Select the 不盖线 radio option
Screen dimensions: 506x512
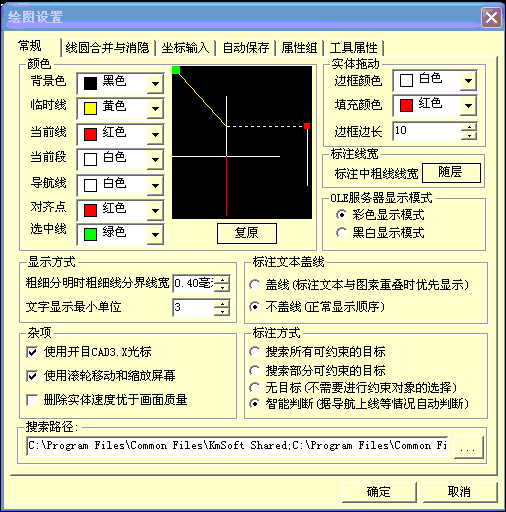255,306
